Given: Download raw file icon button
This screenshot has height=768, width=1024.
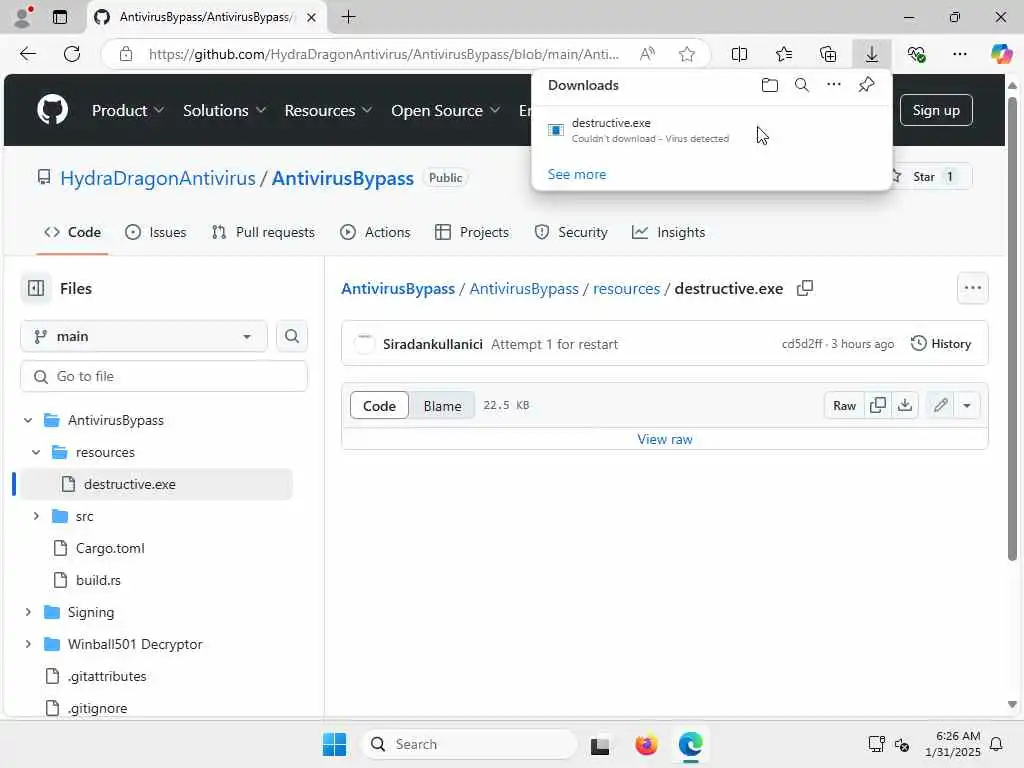Looking at the screenshot, I should click(905, 406).
